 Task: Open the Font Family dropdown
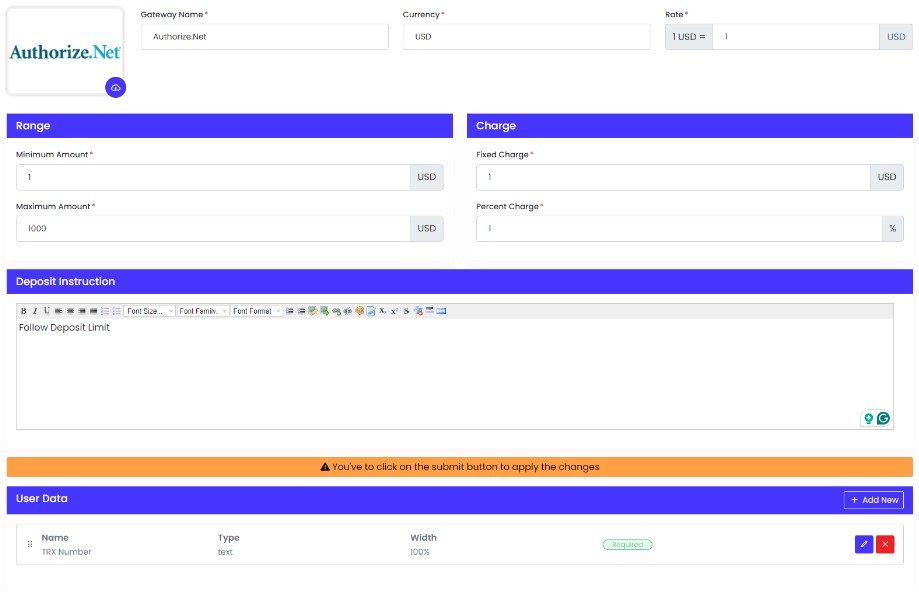pos(201,310)
